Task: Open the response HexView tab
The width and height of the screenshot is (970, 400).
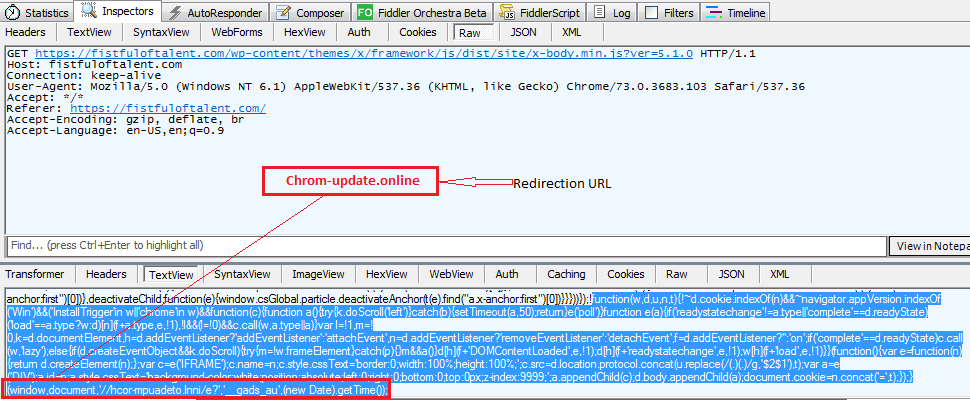Action: [386, 274]
